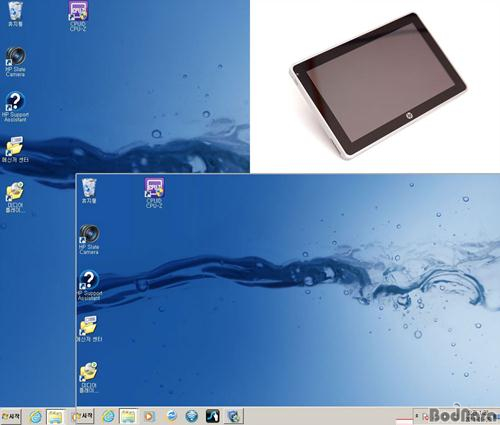The image size is (500, 425).
Task: Open Windows Media Player from the taskbar
Action: point(149,416)
